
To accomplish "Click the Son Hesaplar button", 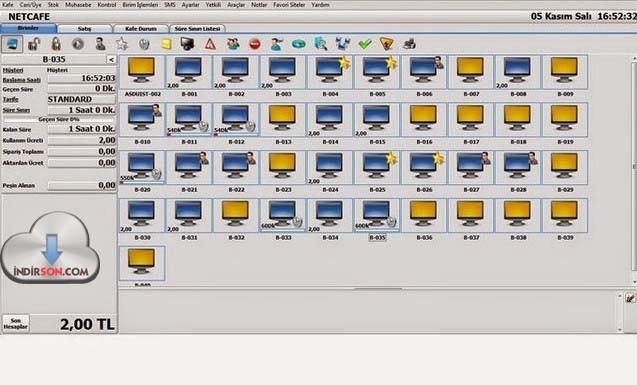I will click(x=15, y=324).
